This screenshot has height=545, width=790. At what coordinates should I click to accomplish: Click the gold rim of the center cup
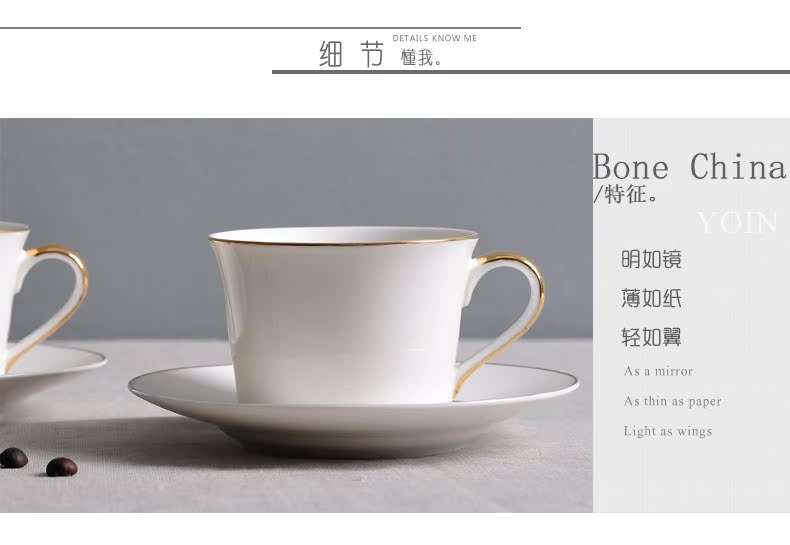click(x=343, y=238)
